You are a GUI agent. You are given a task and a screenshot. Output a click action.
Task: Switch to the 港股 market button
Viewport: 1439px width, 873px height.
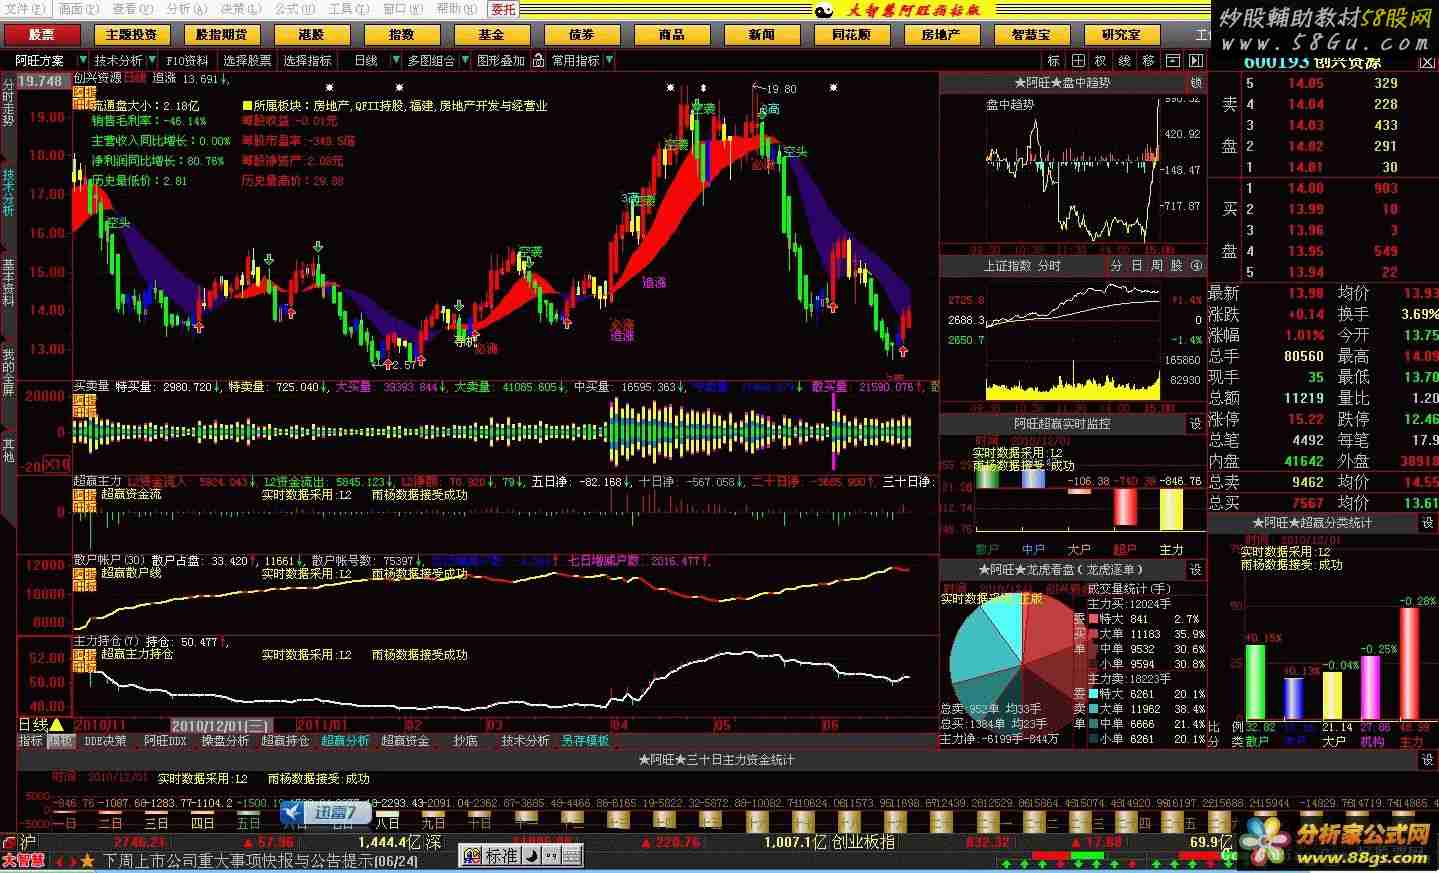click(x=311, y=35)
